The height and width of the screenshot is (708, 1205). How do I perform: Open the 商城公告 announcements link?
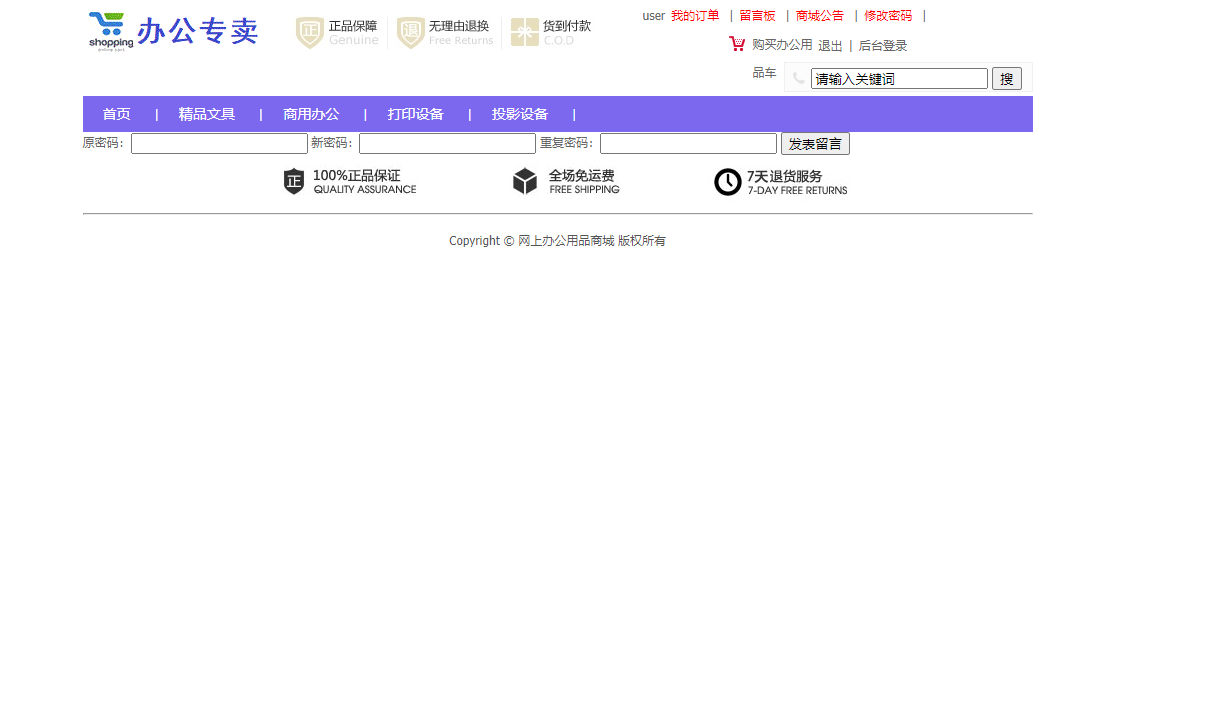pos(819,15)
